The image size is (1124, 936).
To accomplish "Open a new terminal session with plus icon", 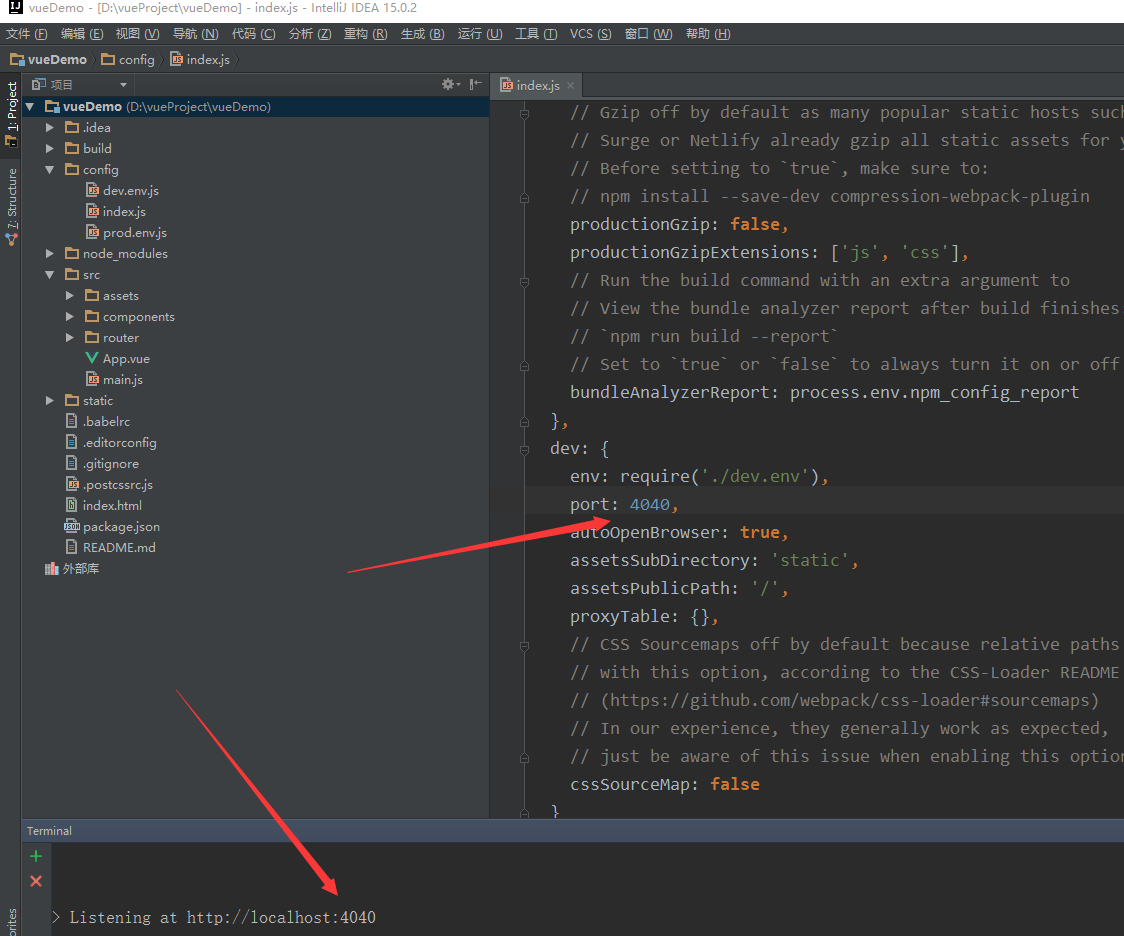I will [36, 856].
